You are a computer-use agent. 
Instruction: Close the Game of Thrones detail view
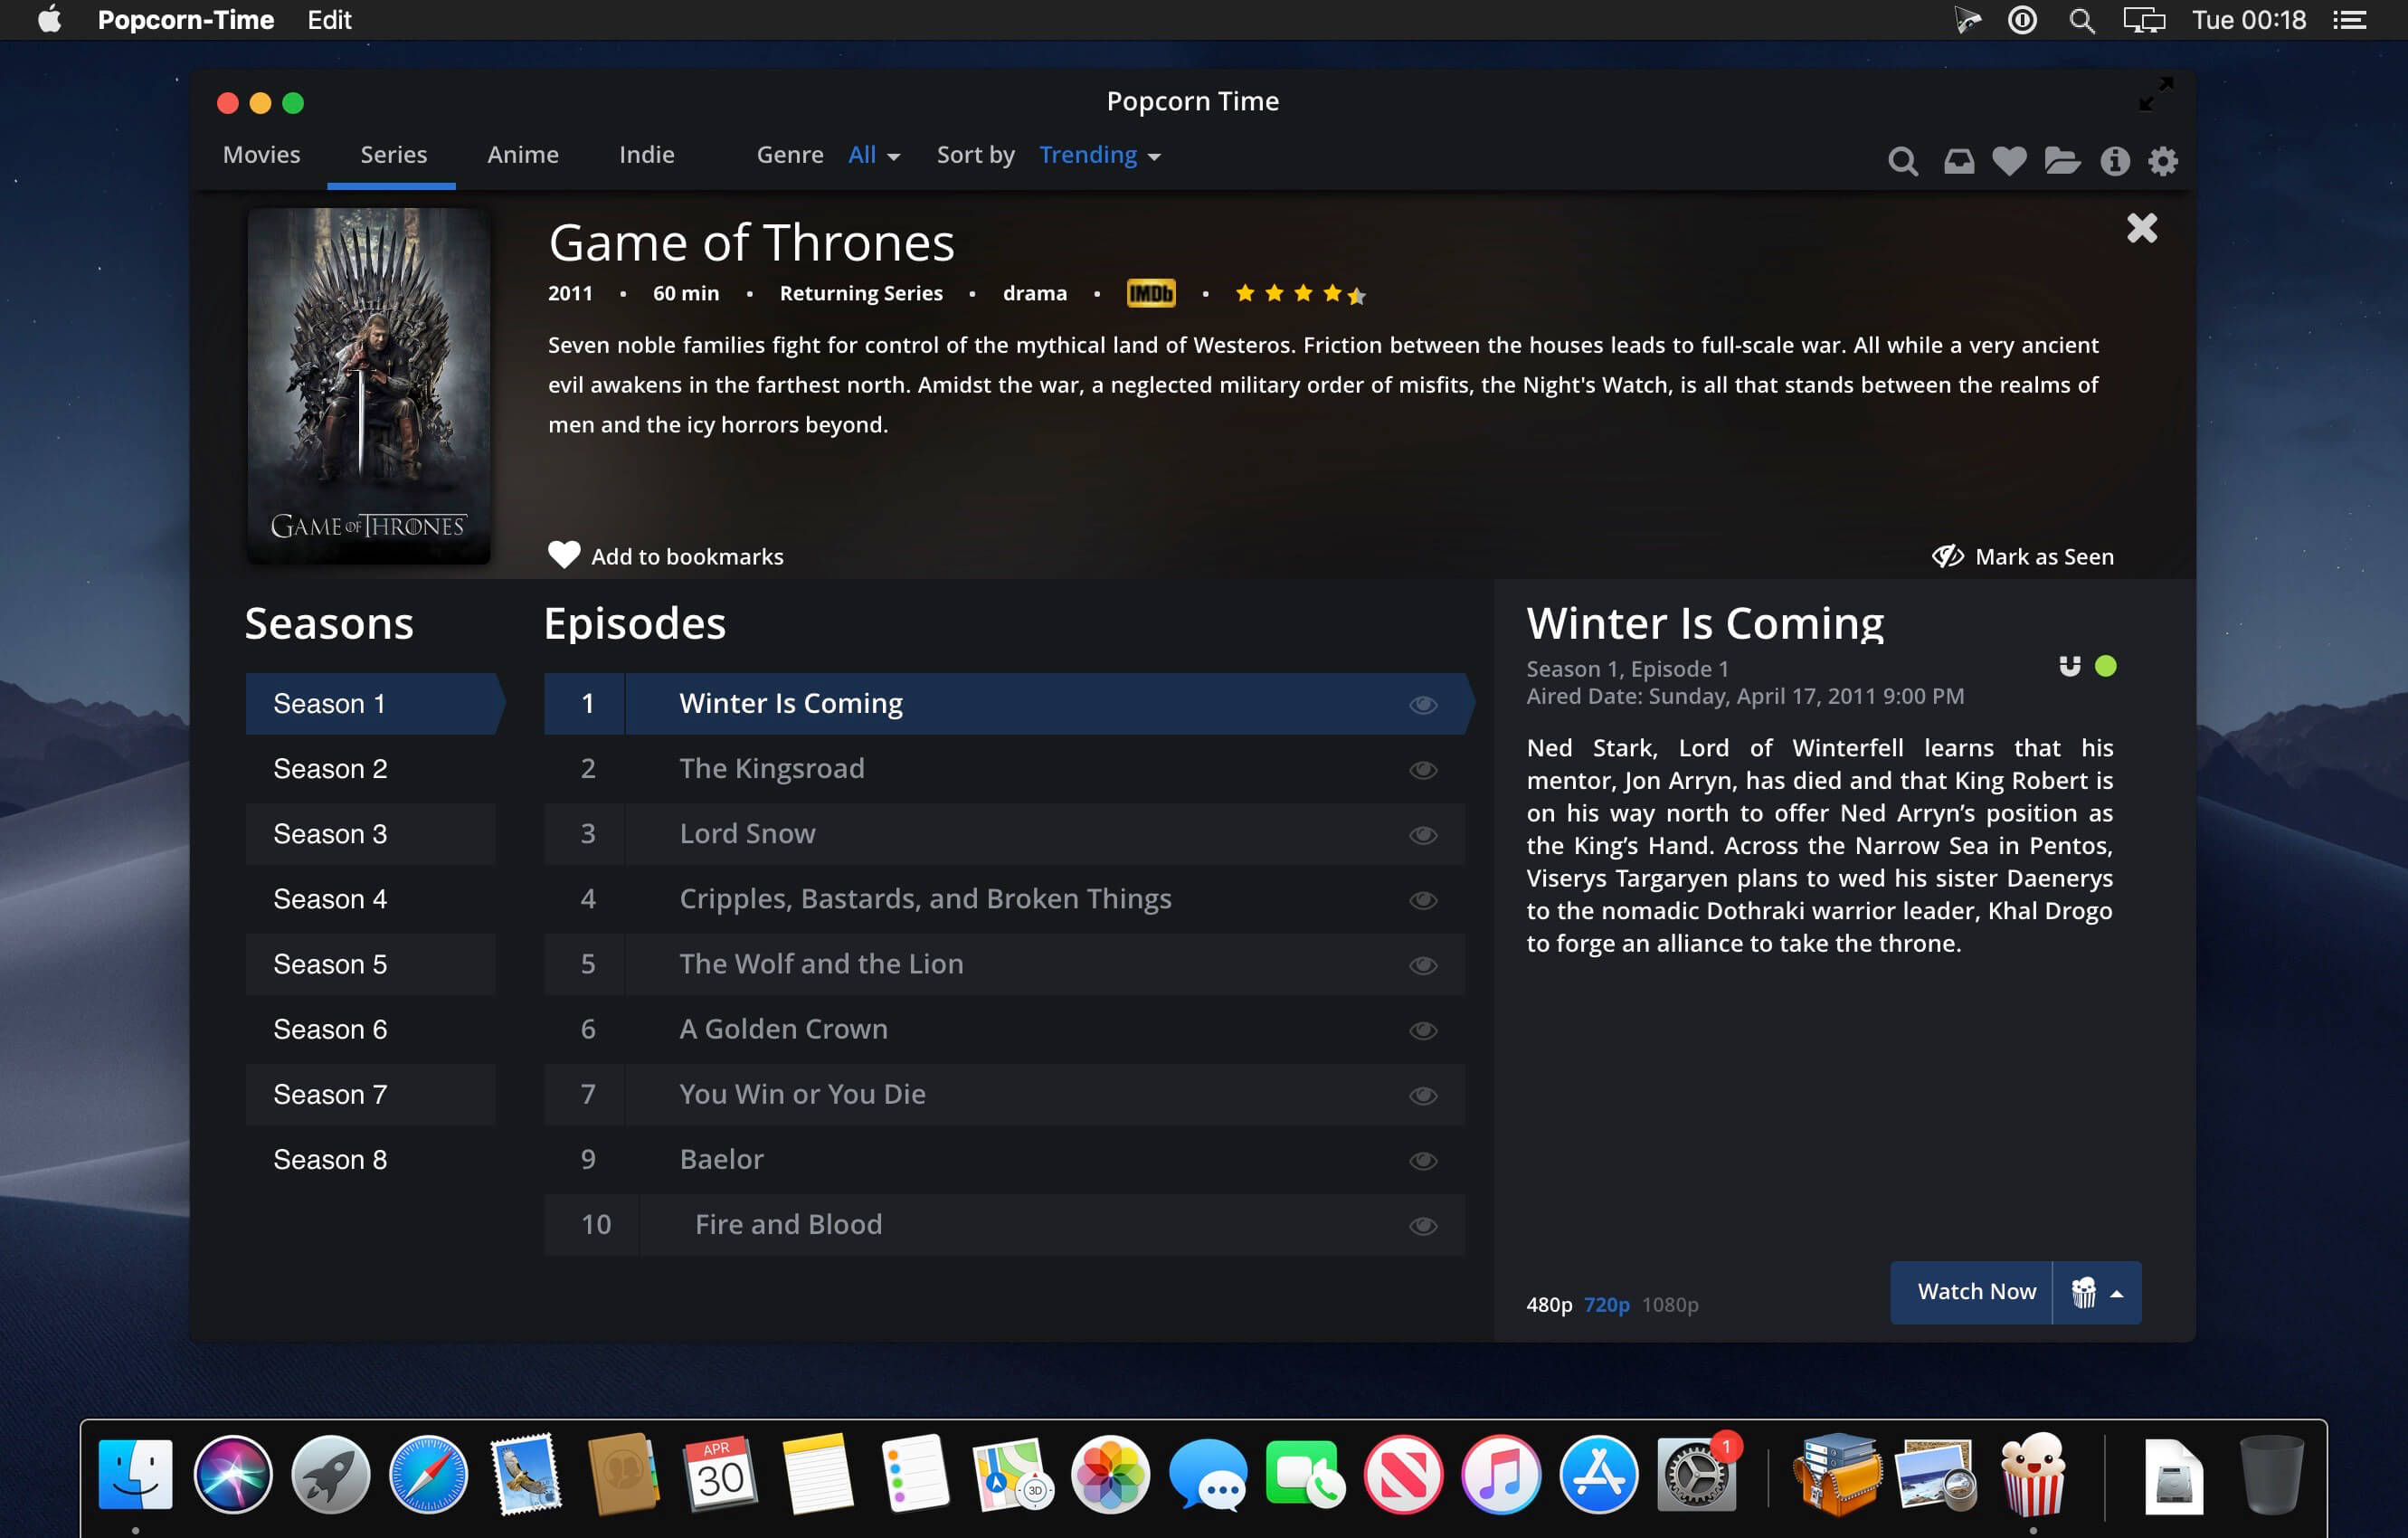point(2141,228)
